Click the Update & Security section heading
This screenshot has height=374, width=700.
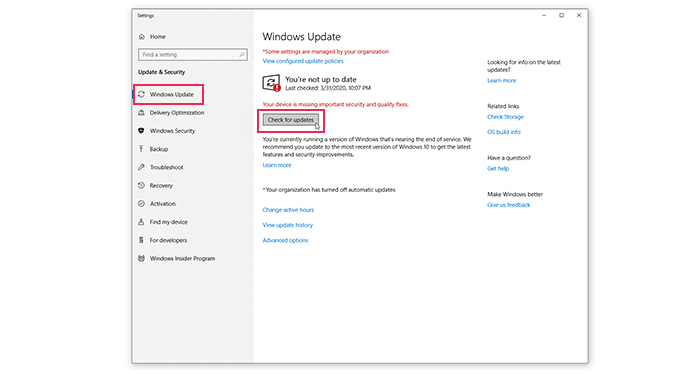pyautogui.click(x=161, y=72)
